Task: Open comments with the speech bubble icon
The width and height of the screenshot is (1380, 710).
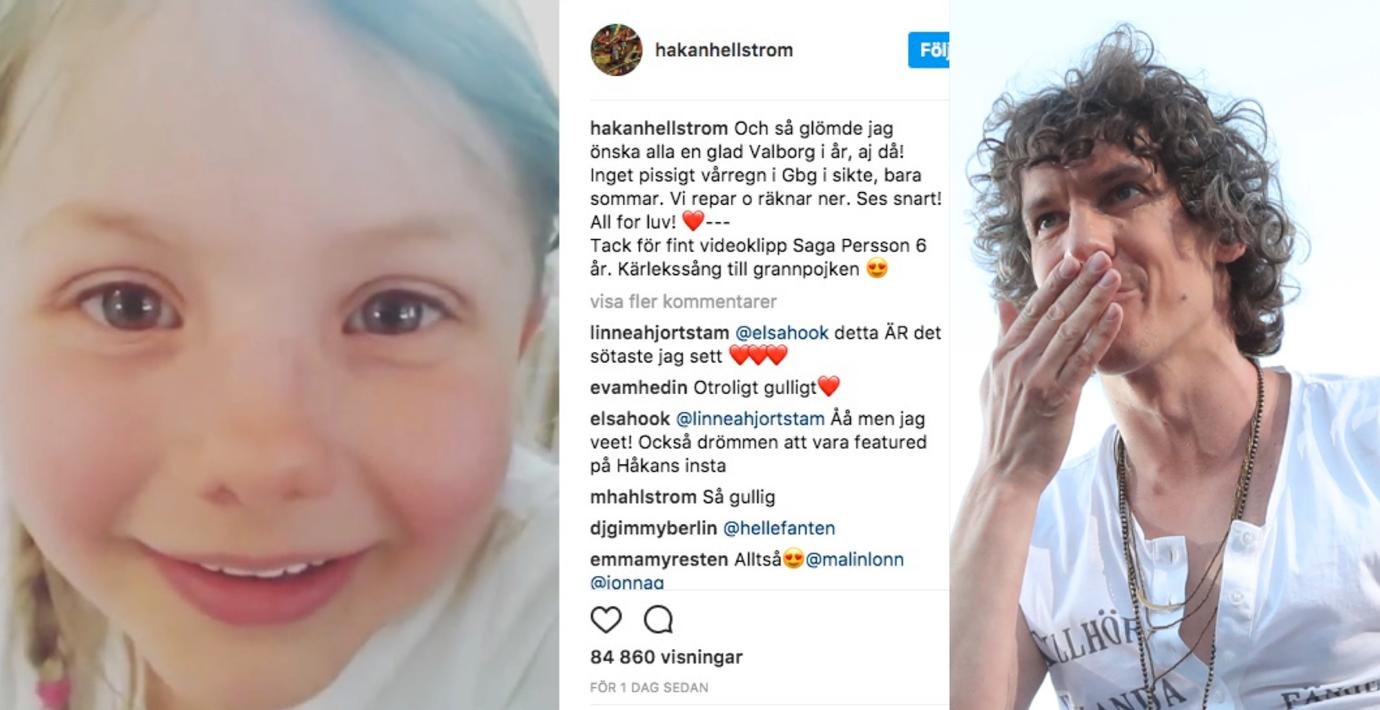Action: tap(658, 620)
